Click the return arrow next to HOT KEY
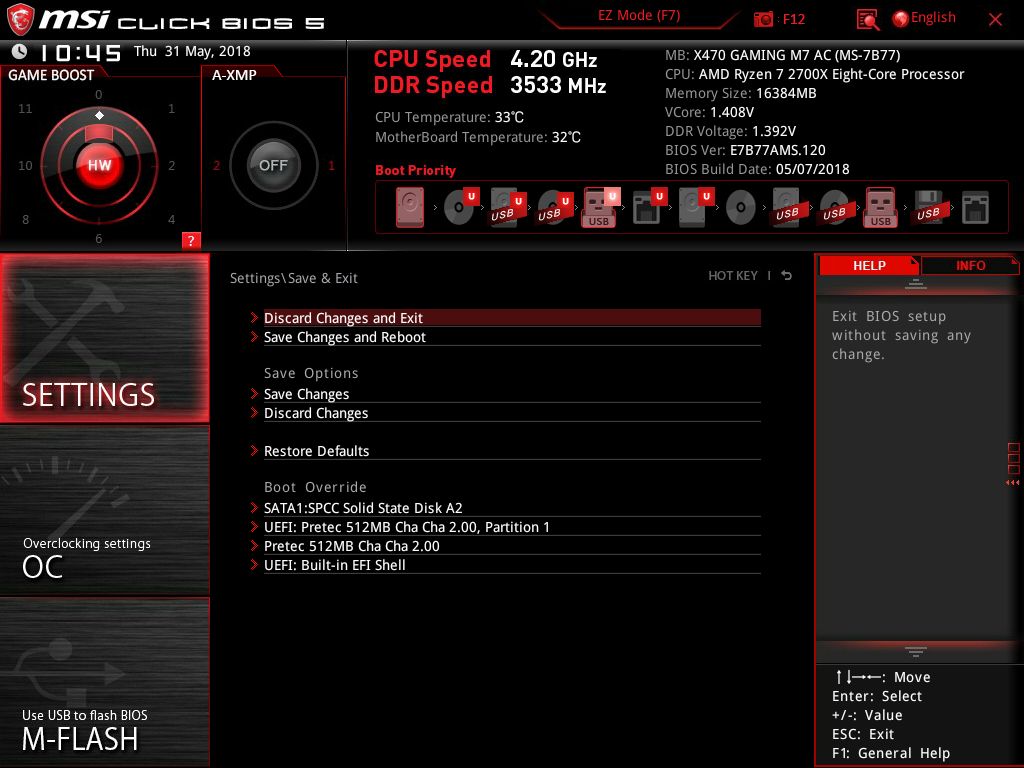Screen dimensions: 1024x768 pos(787,276)
